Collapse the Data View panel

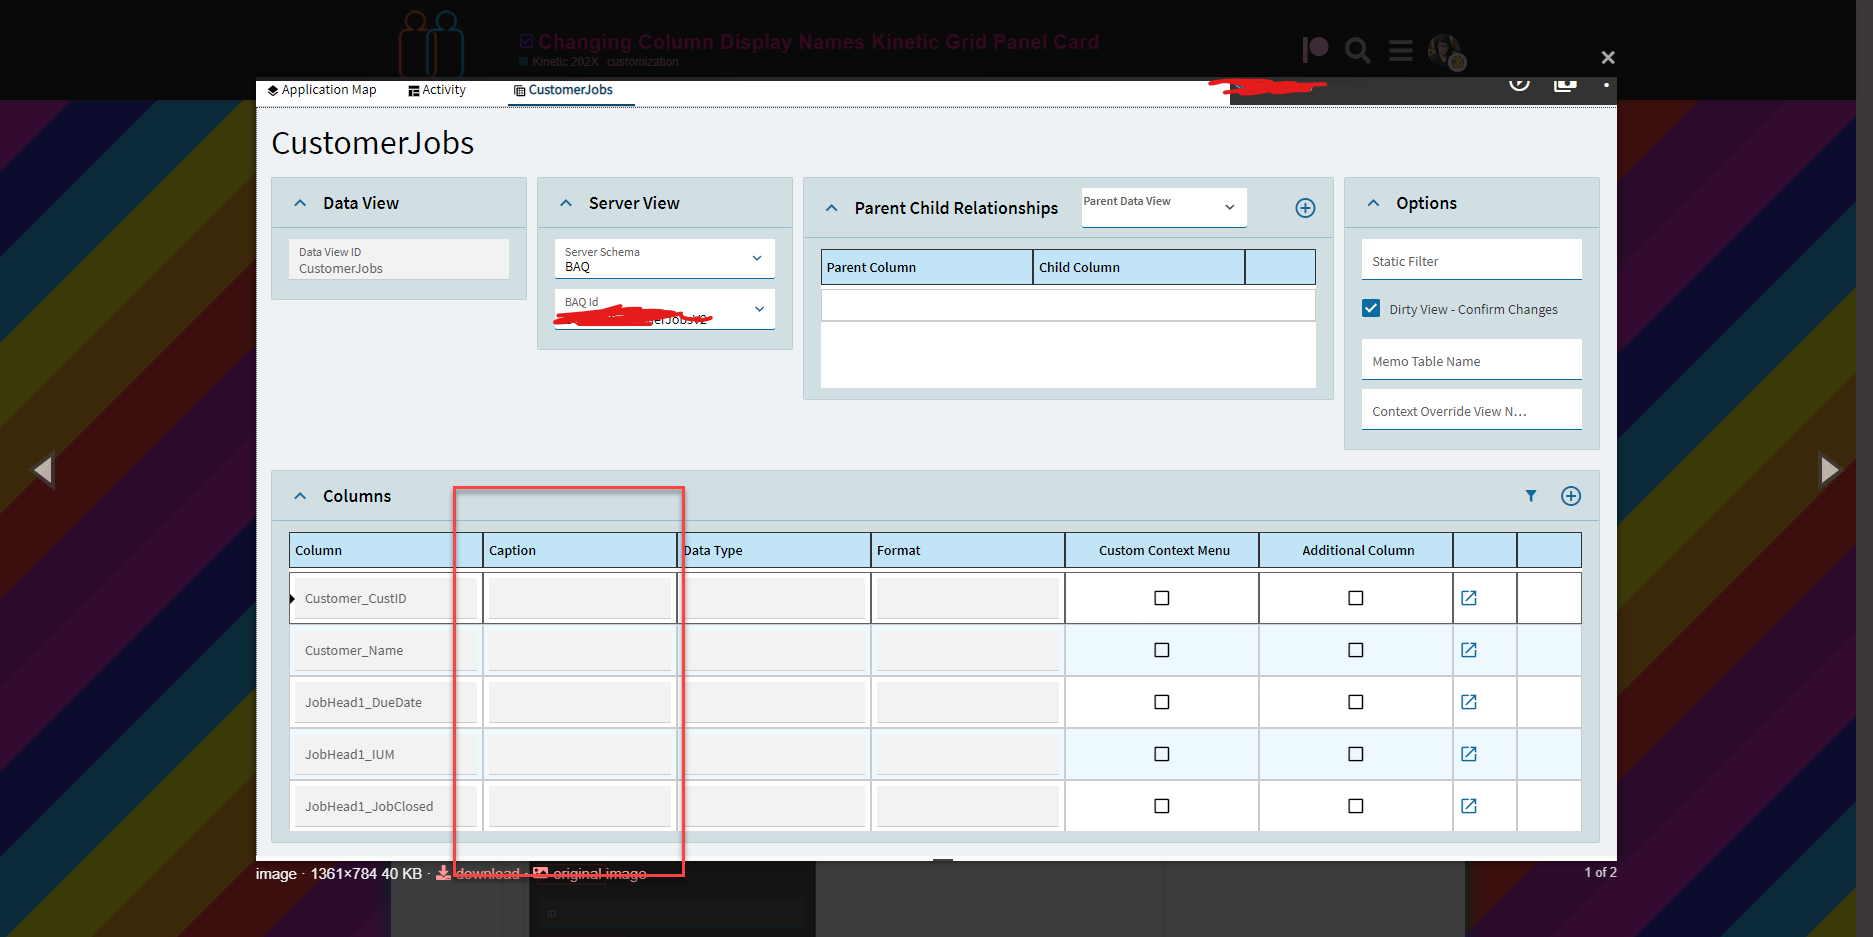click(300, 203)
